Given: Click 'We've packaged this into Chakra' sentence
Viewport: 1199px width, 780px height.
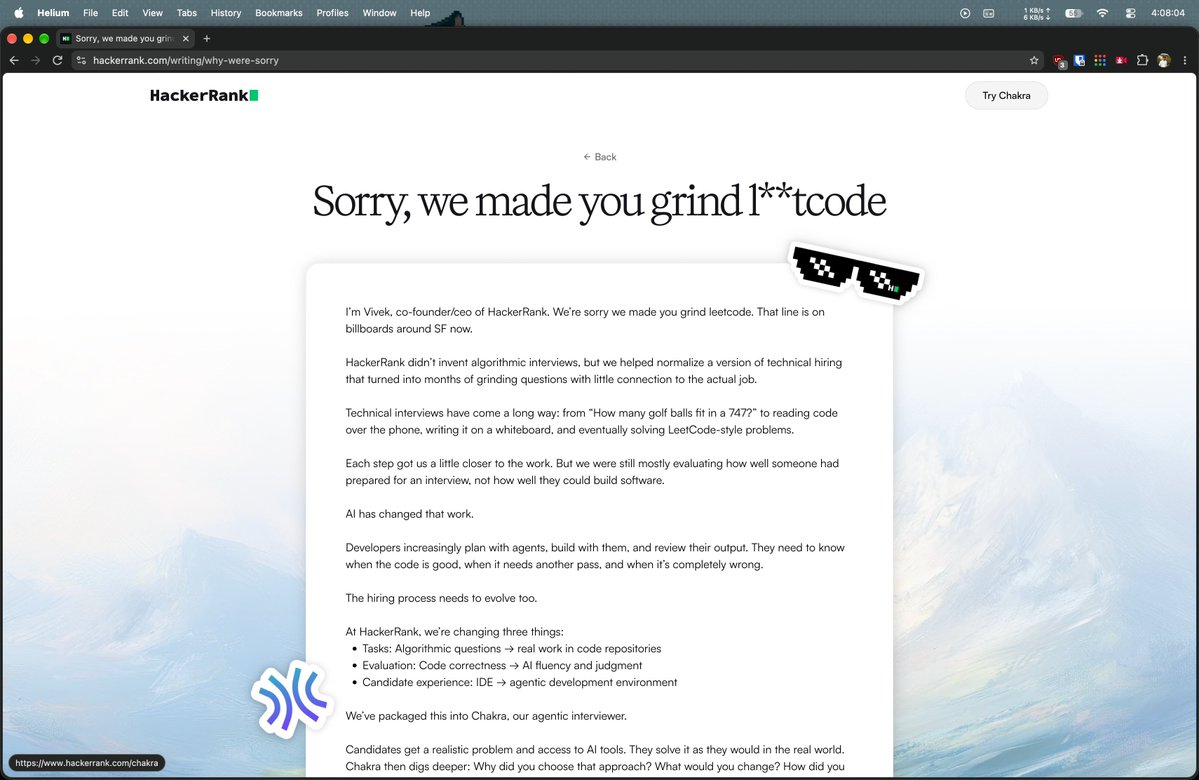Looking at the screenshot, I should (x=486, y=716).
